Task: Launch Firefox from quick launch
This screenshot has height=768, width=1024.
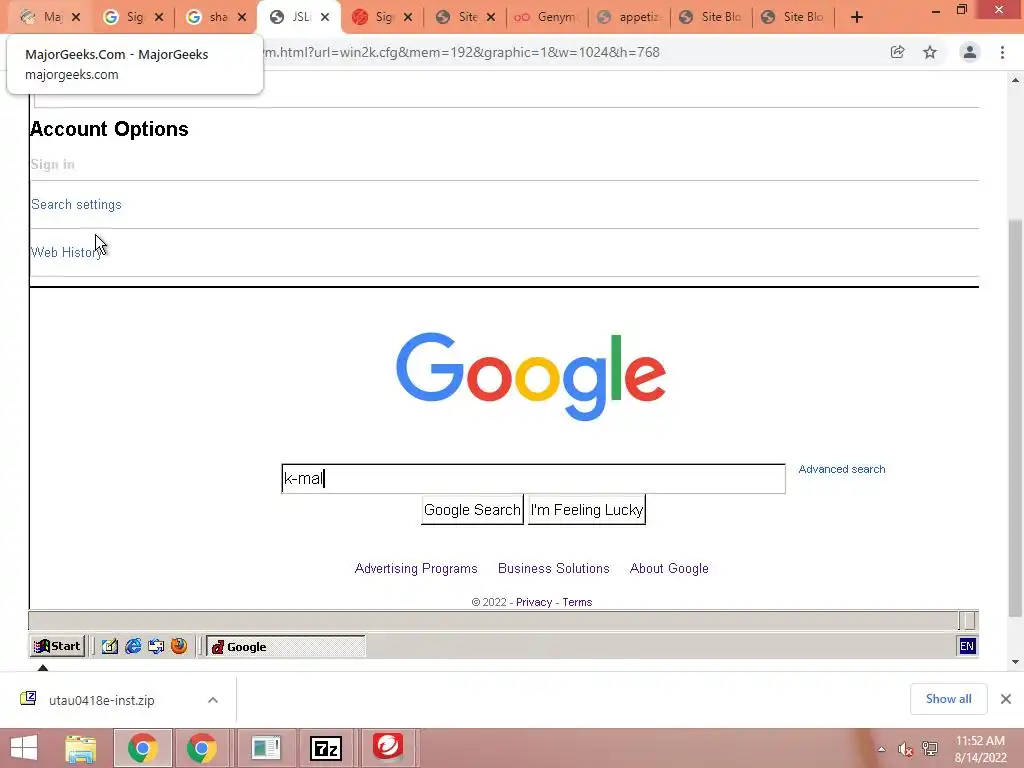Action: click(x=179, y=647)
